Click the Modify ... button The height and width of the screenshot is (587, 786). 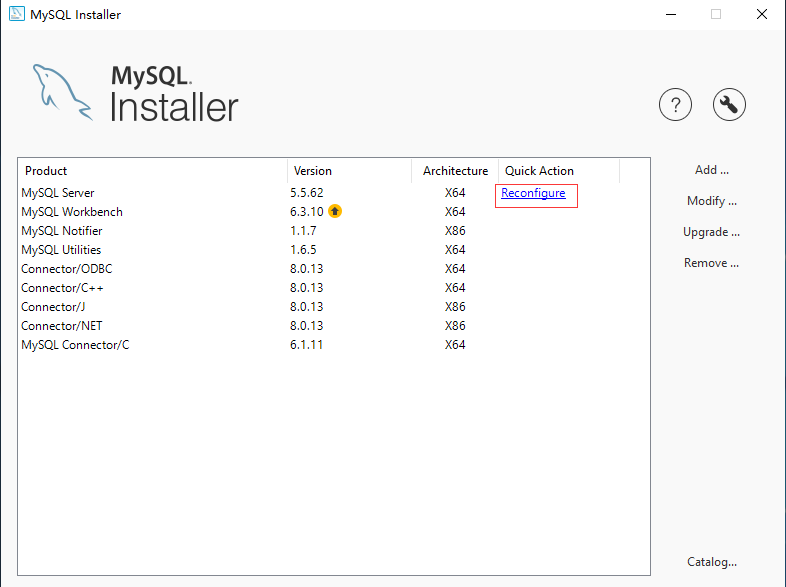pos(711,201)
